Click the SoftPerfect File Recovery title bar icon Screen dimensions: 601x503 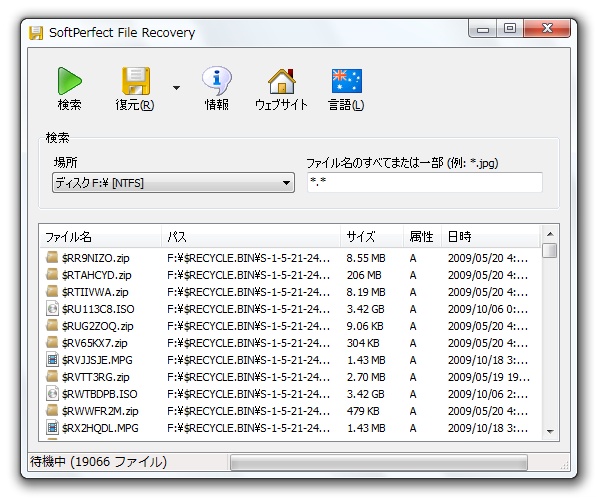coord(36,33)
